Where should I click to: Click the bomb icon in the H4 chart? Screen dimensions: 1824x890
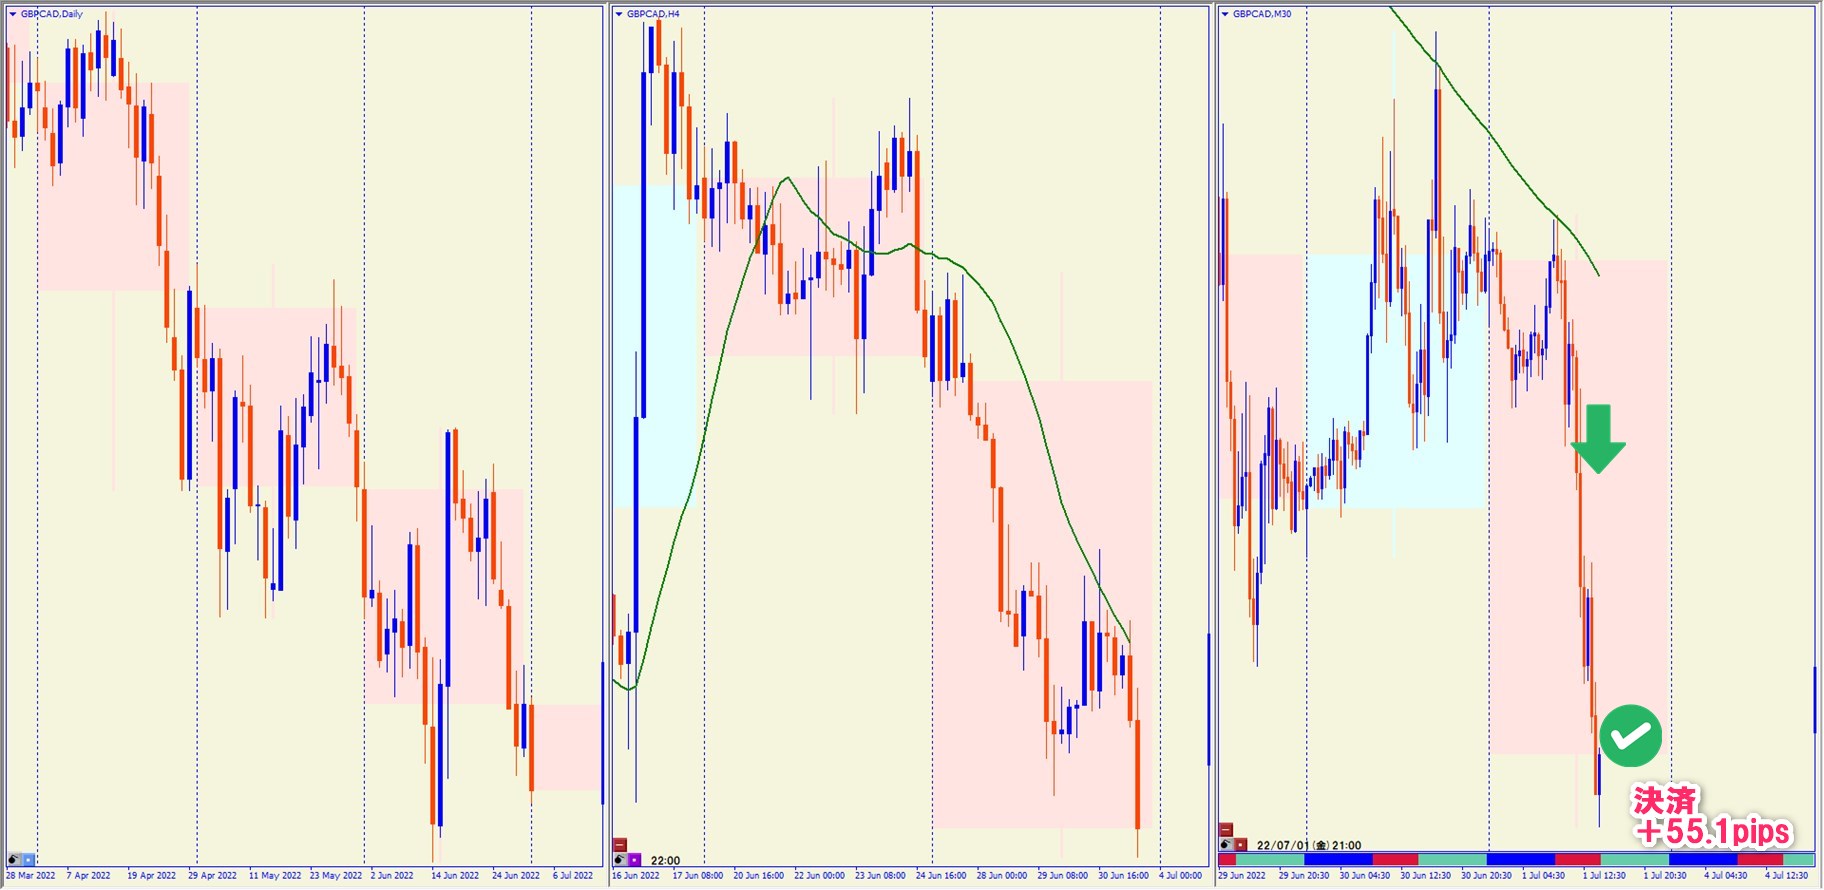click(620, 859)
